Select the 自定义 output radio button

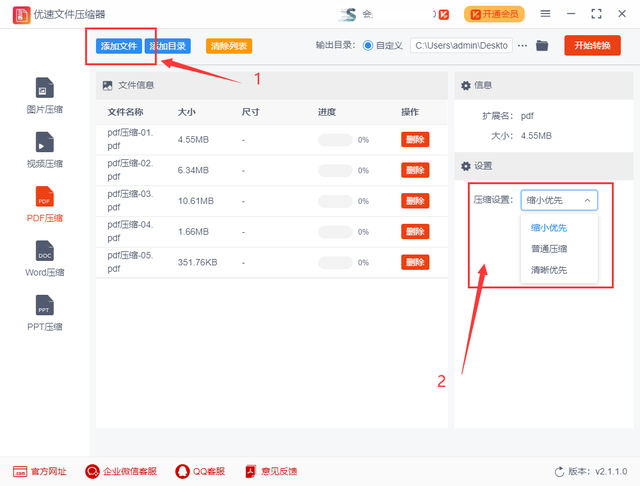[x=367, y=45]
